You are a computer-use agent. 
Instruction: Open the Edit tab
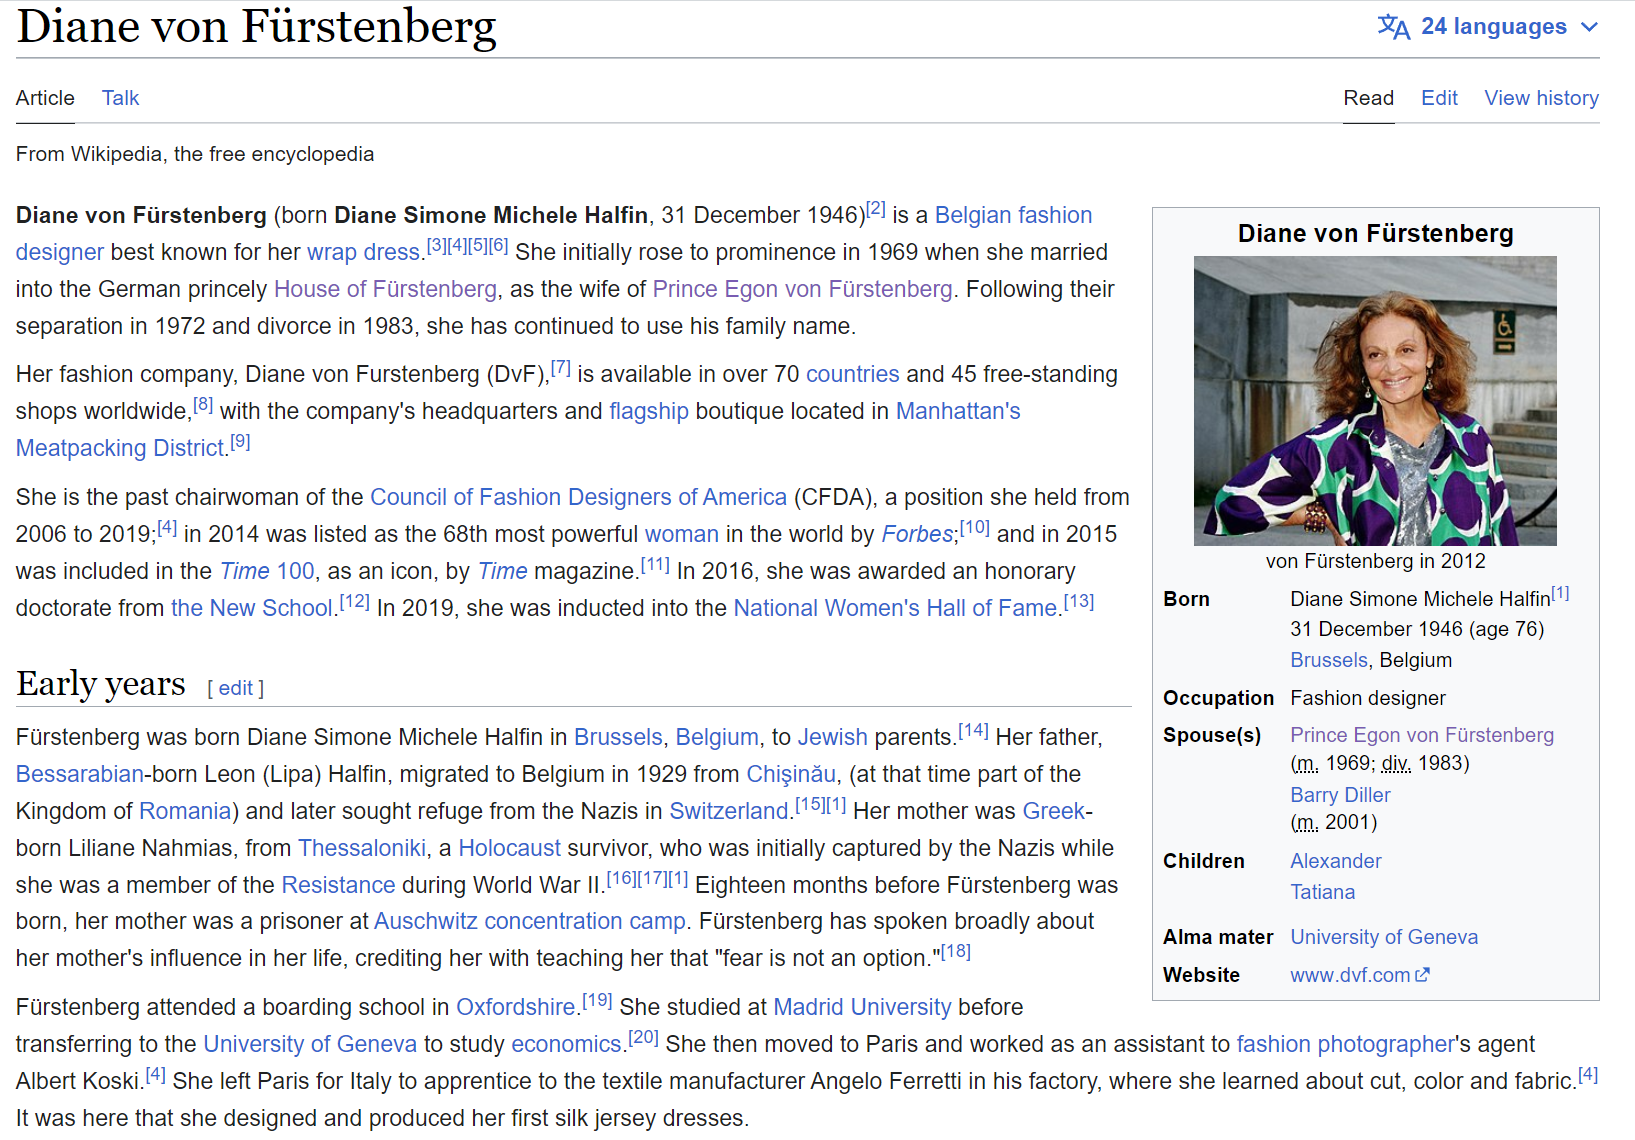tap(1439, 98)
